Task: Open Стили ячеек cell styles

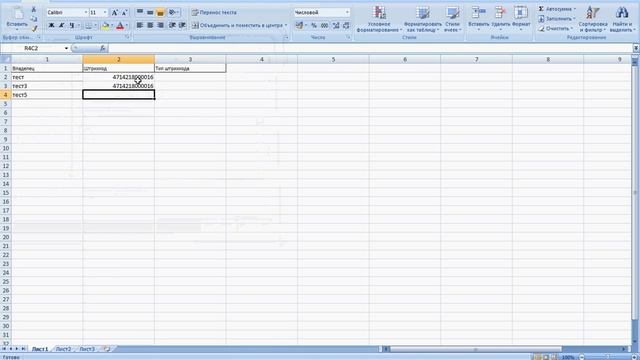Action: pos(452,19)
